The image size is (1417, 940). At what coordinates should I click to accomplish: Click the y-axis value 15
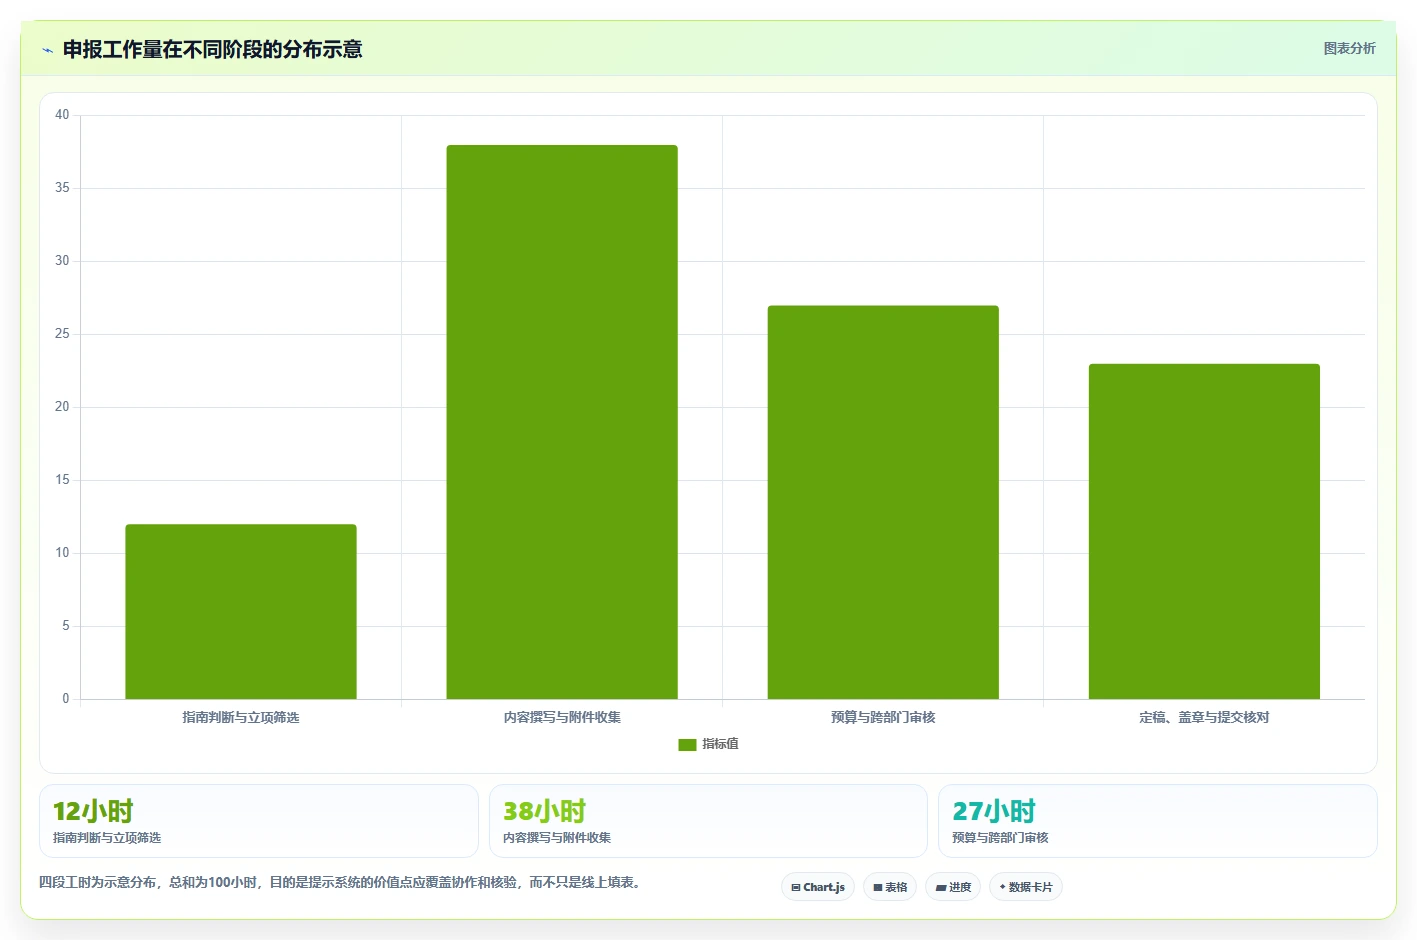62,480
